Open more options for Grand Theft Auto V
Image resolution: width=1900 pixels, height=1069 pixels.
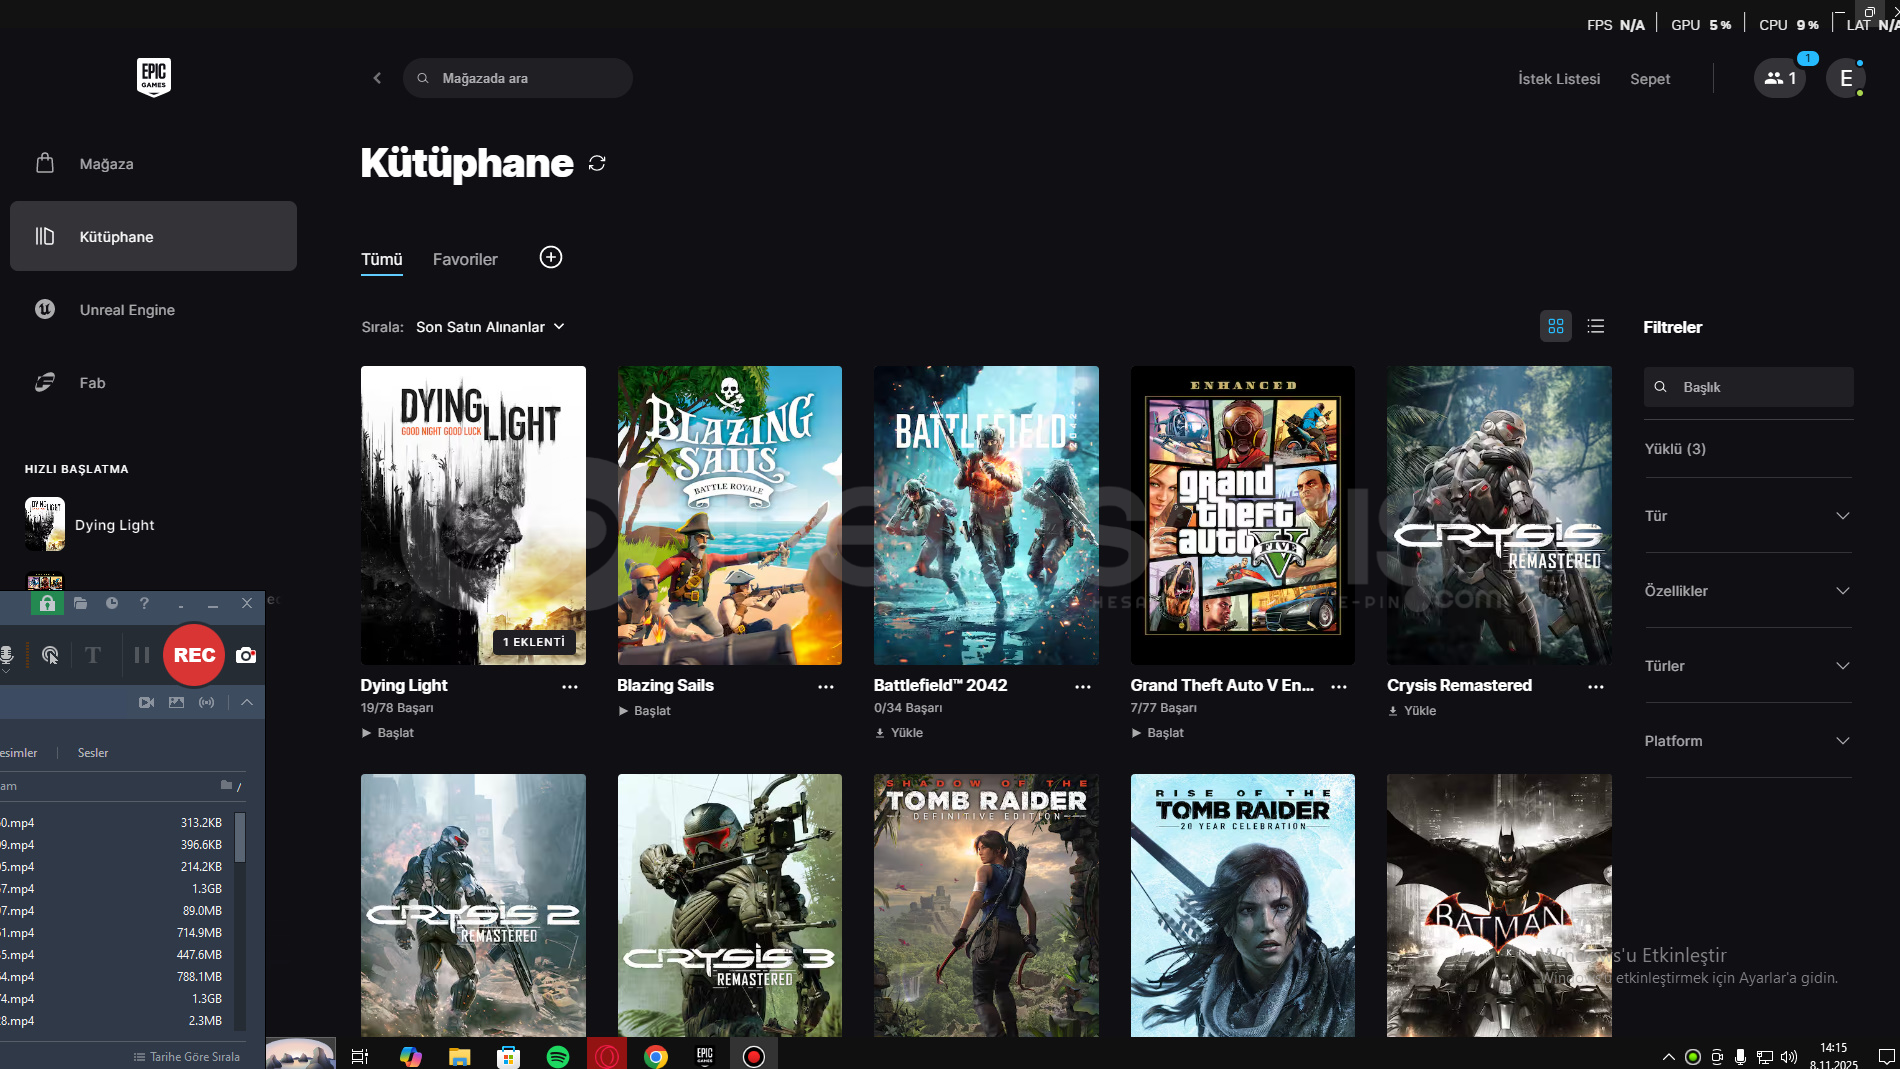tap(1339, 687)
